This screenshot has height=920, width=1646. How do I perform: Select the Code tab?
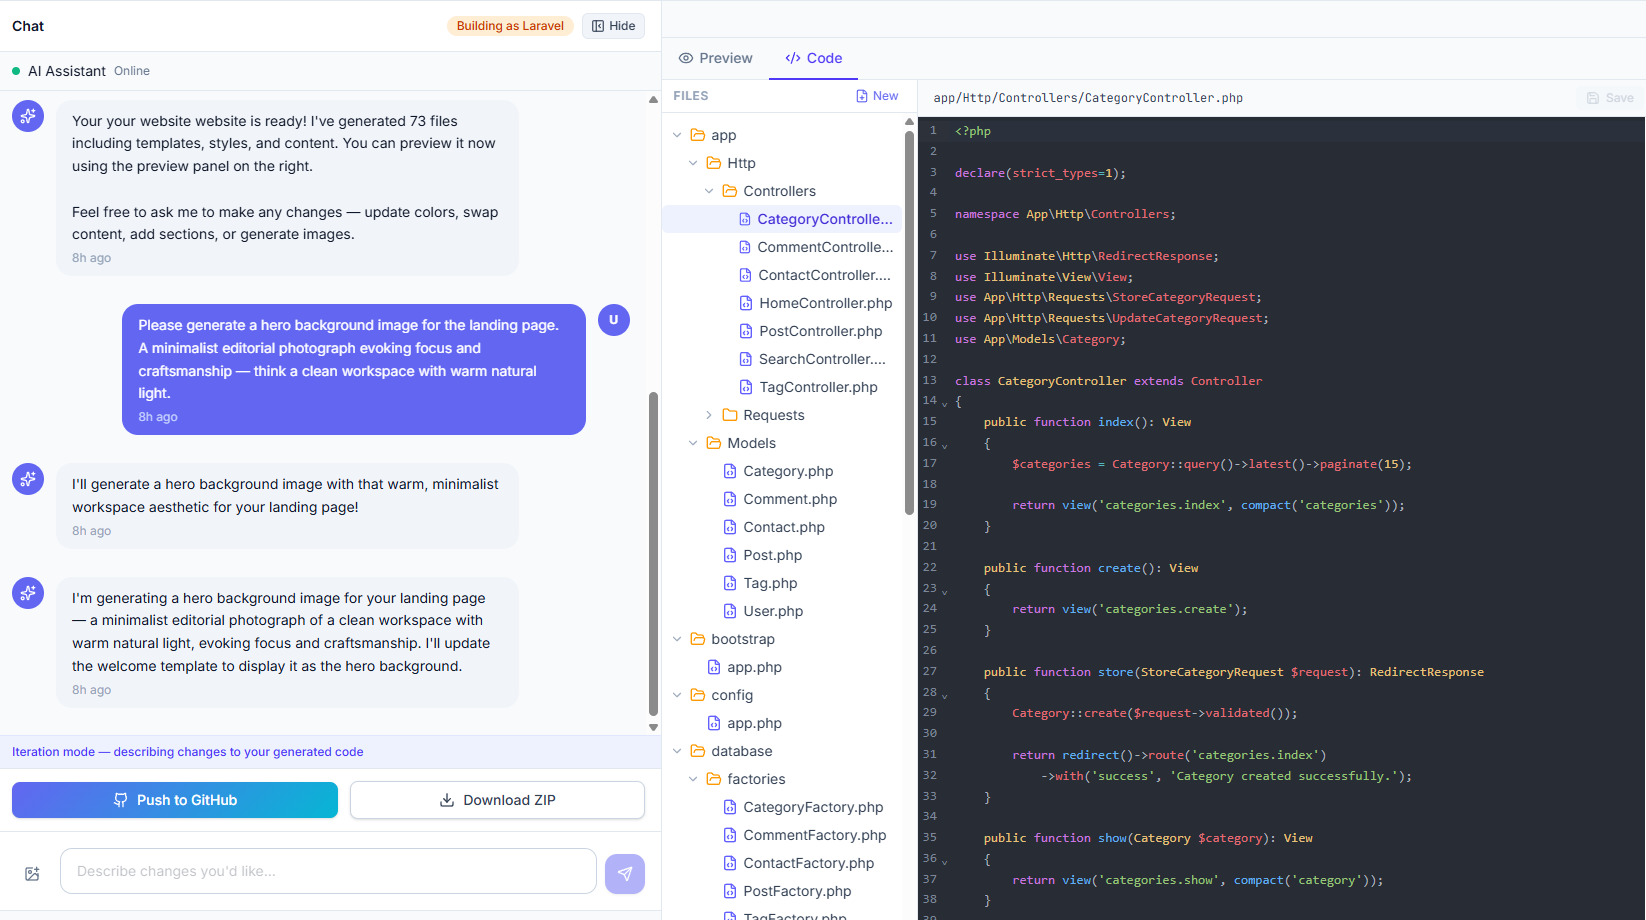(x=813, y=58)
